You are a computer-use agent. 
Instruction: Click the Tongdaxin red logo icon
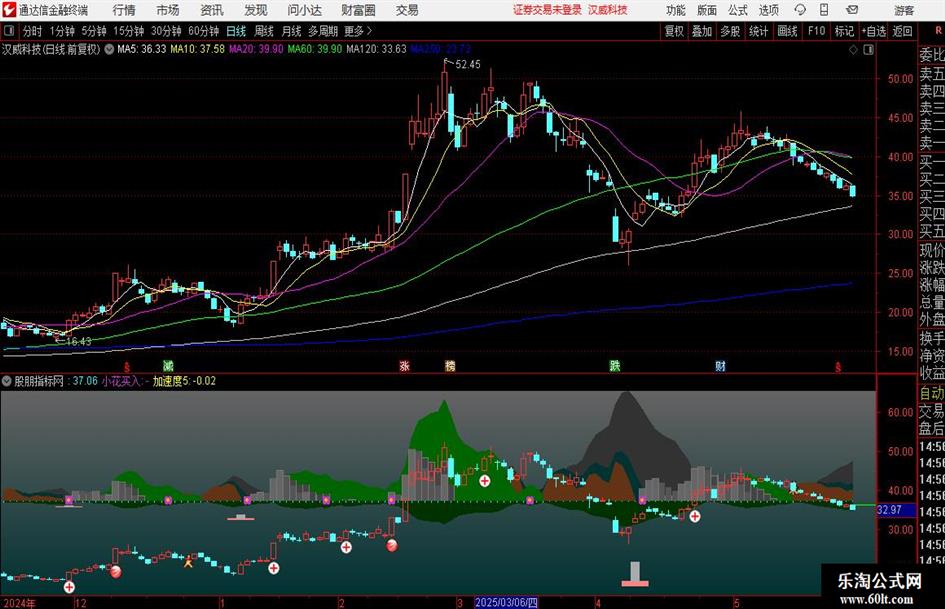click(9, 10)
